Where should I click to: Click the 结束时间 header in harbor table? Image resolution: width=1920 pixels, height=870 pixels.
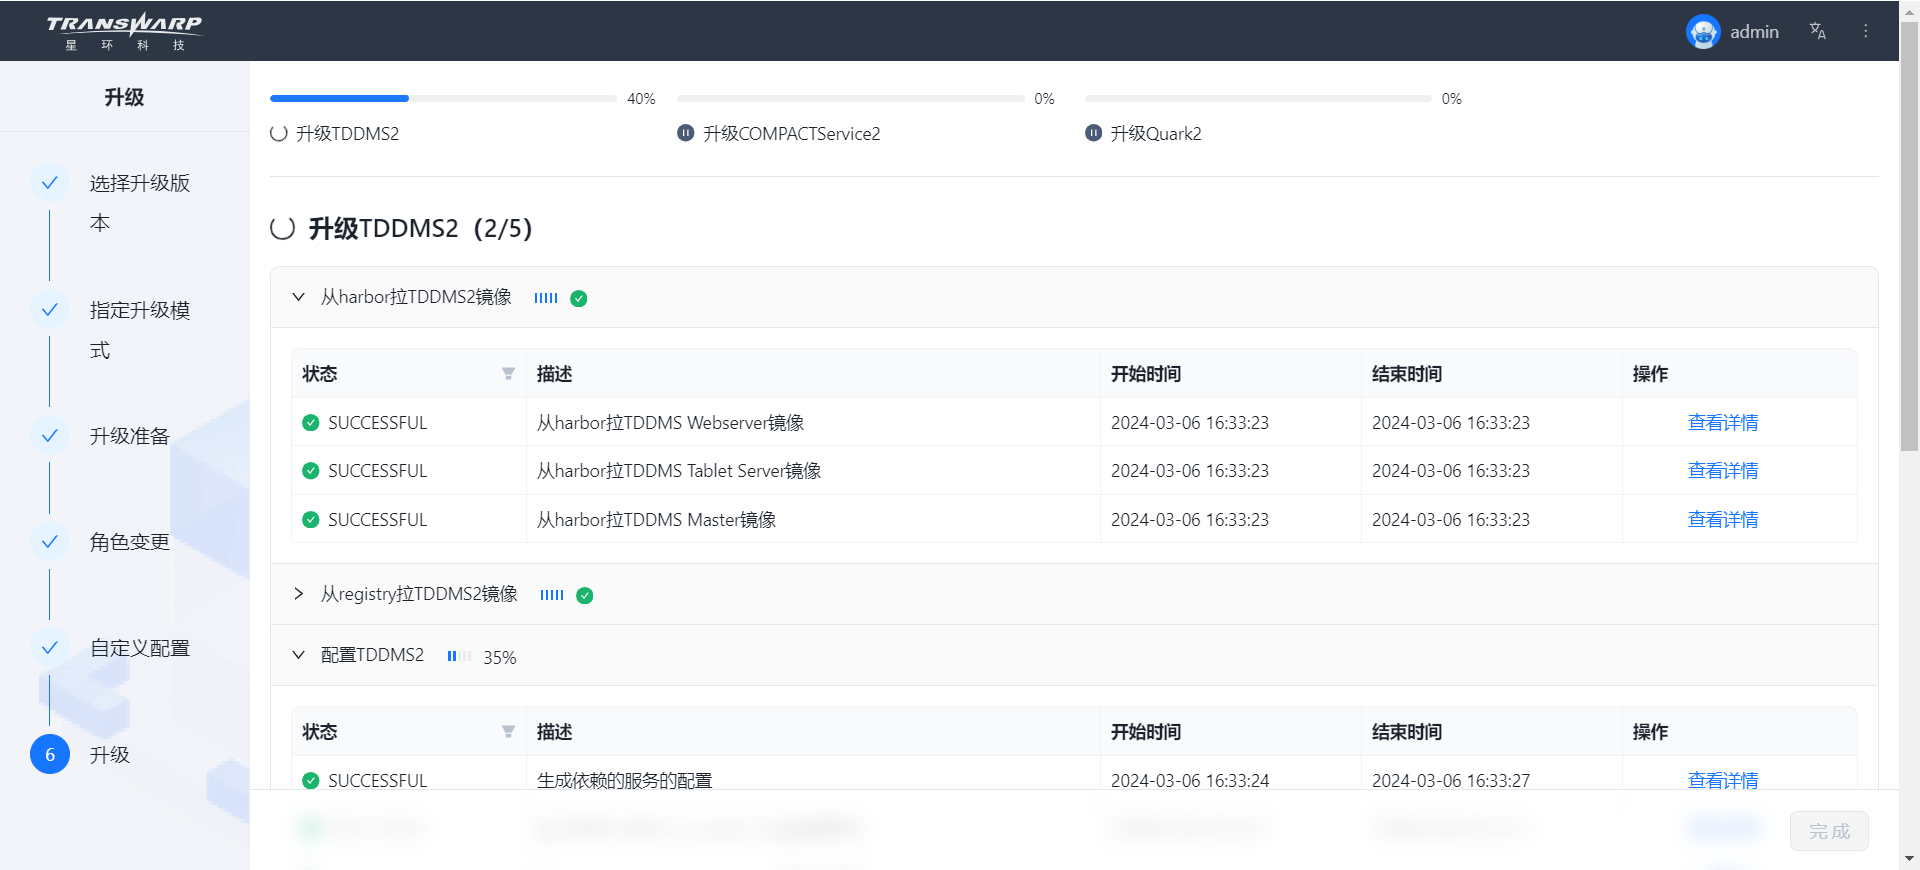(x=1407, y=374)
